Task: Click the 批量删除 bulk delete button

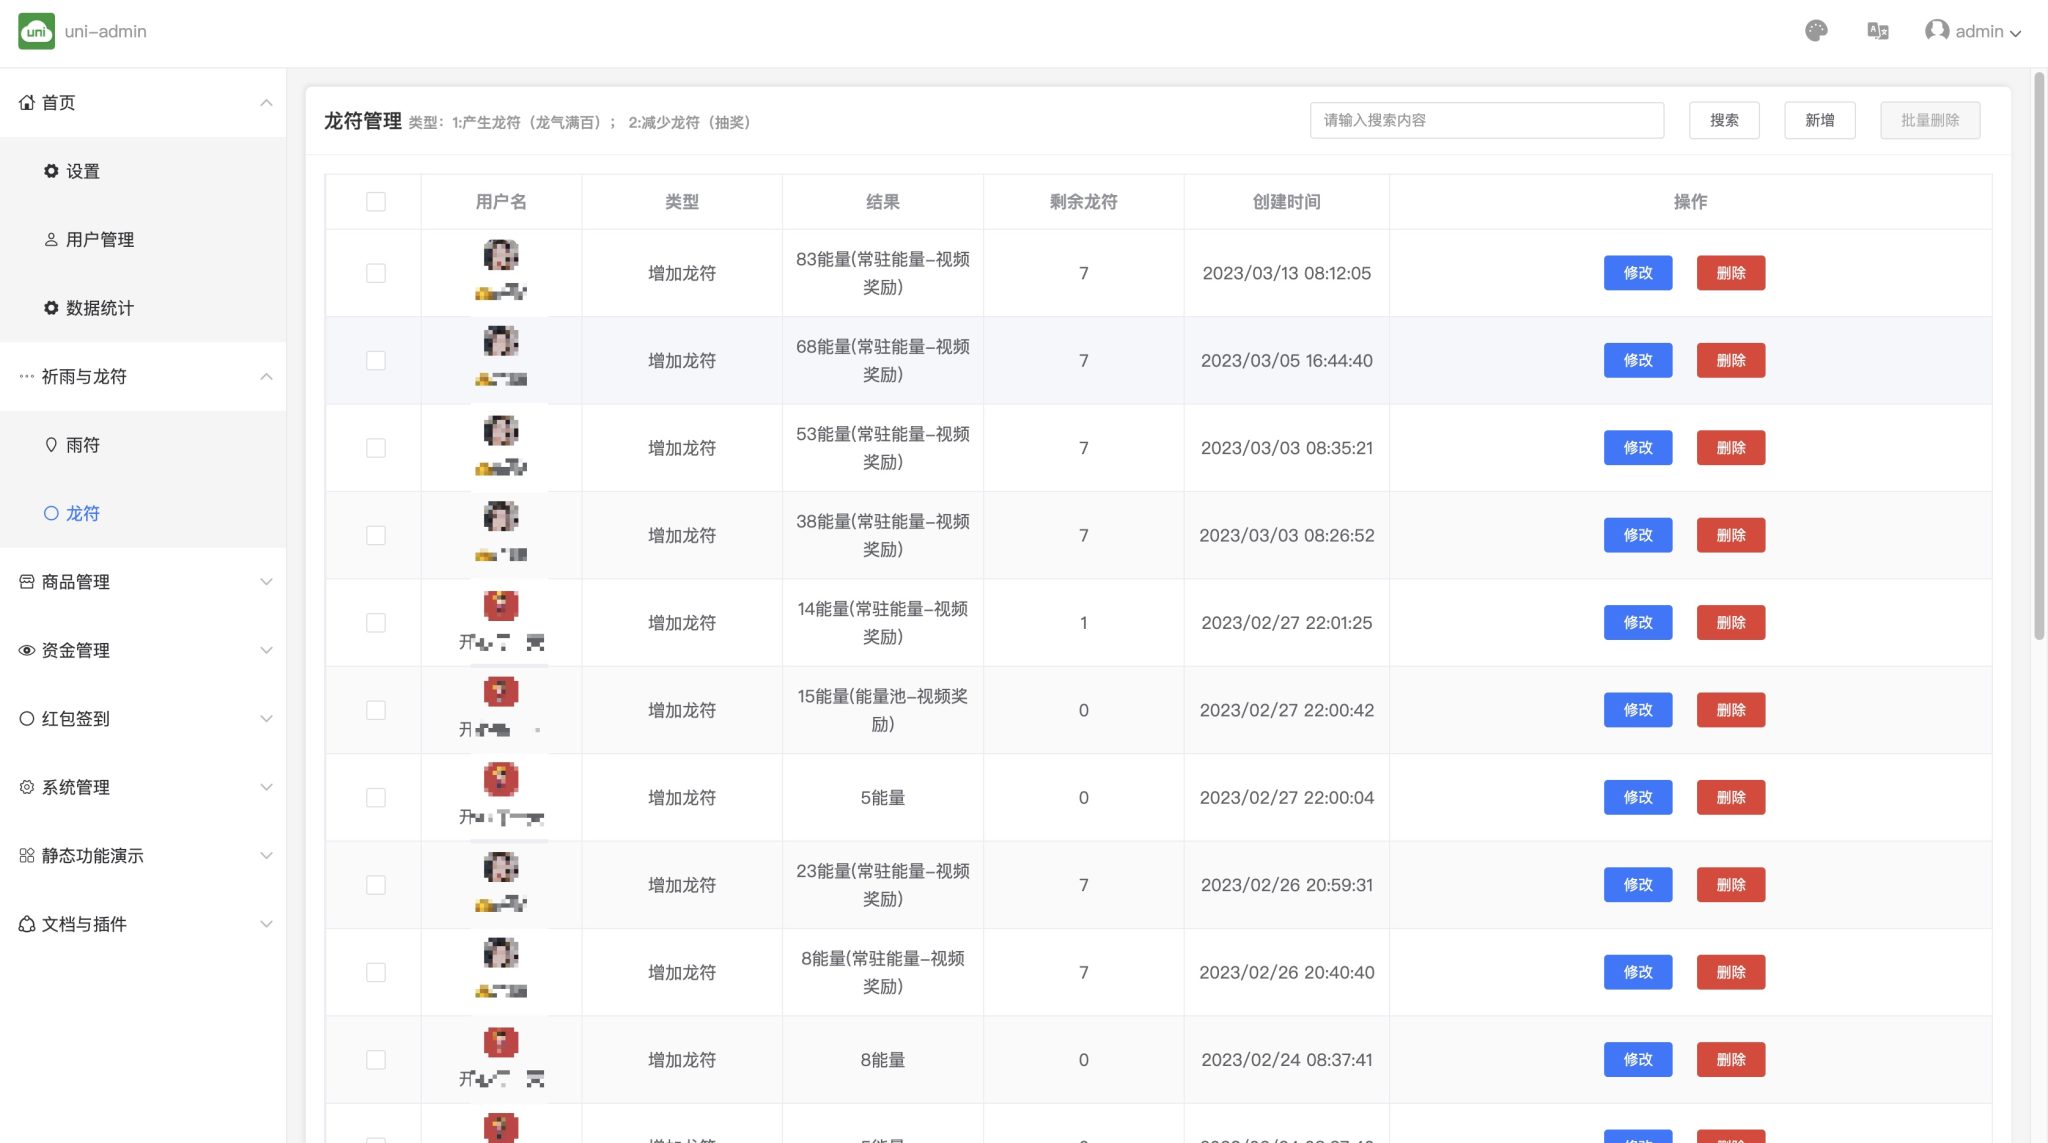Action: [x=1930, y=120]
